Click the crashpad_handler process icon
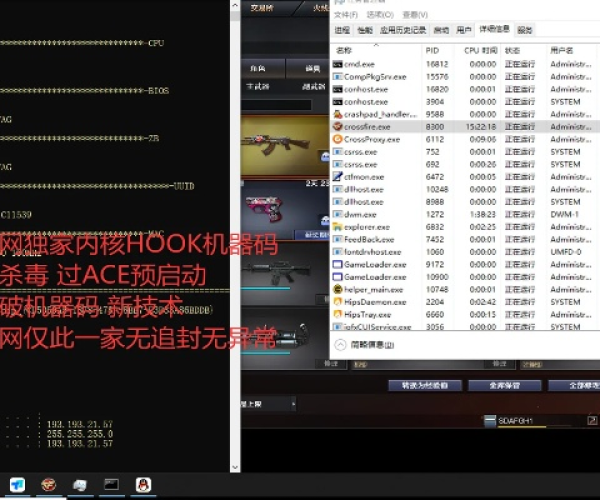The image size is (600, 500). [338, 114]
